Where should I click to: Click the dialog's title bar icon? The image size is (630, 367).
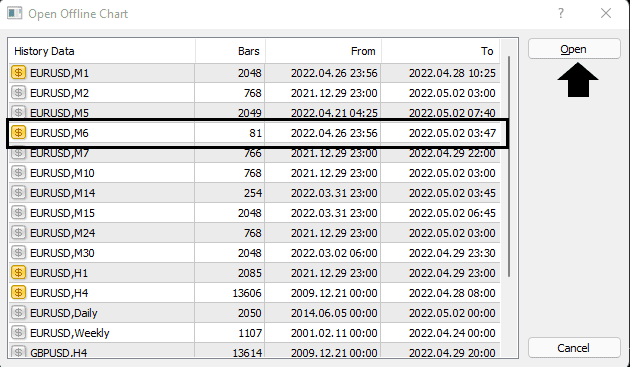pos(15,13)
